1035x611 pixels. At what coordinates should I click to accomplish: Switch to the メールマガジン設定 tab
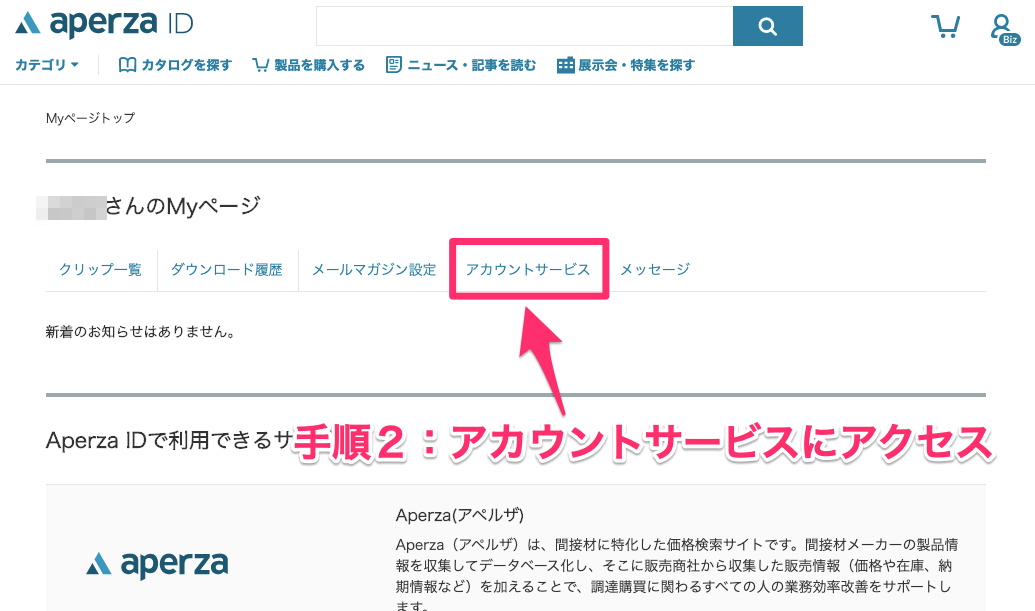pyautogui.click(x=372, y=268)
